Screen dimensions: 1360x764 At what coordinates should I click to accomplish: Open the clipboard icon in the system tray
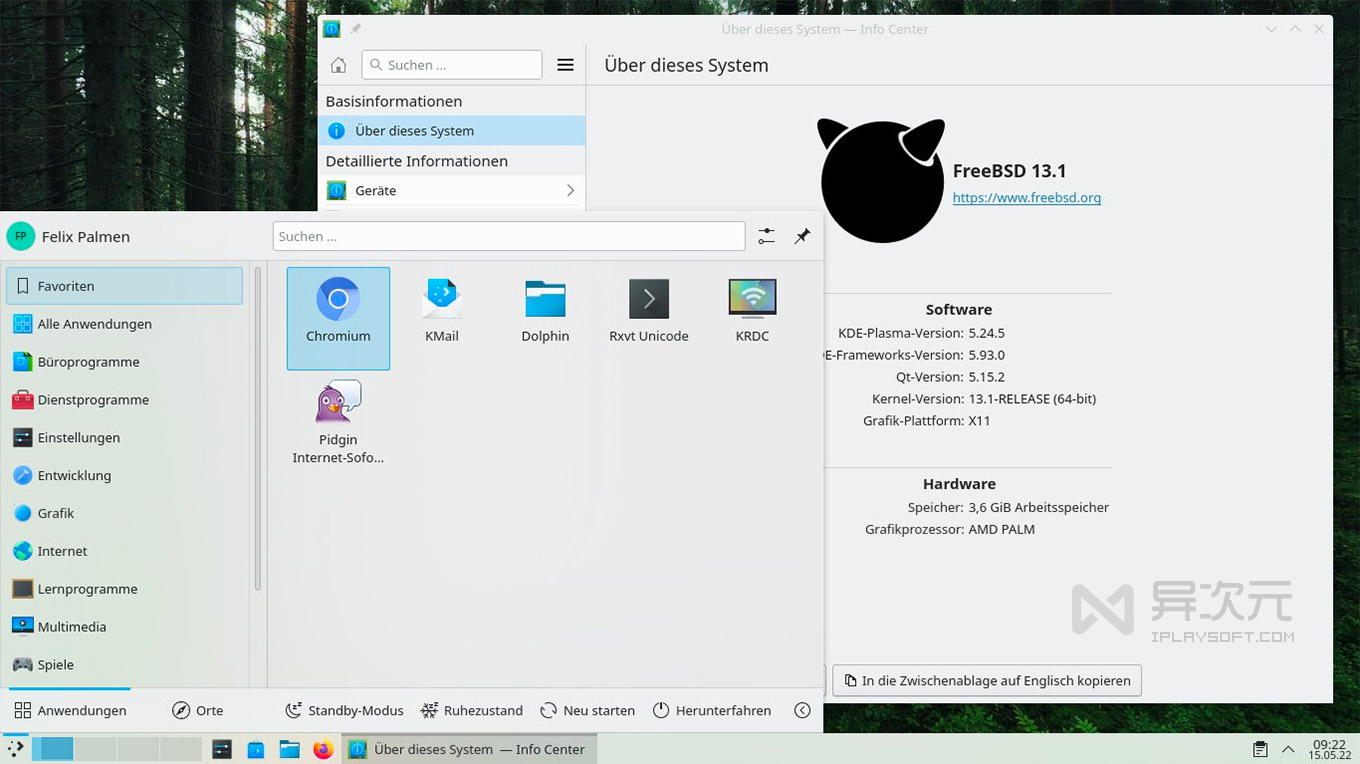click(x=1261, y=749)
